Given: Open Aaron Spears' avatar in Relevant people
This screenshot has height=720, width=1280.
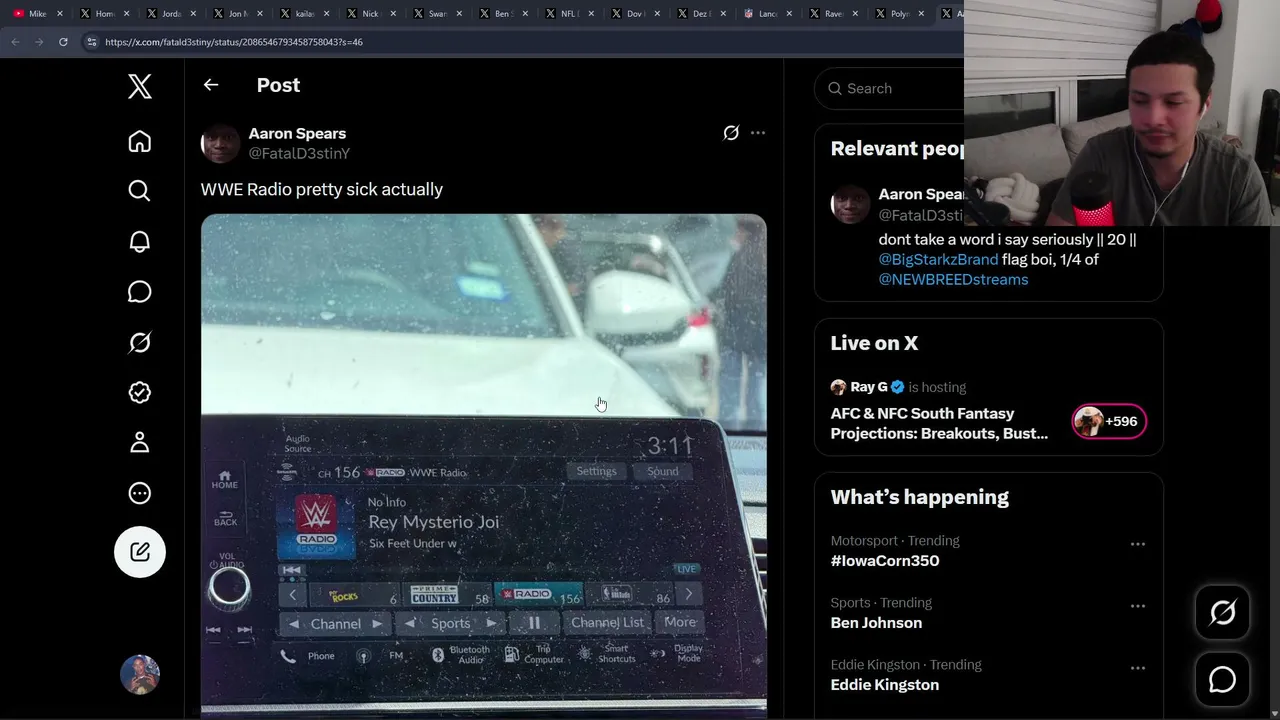Looking at the screenshot, I should [x=850, y=204].
